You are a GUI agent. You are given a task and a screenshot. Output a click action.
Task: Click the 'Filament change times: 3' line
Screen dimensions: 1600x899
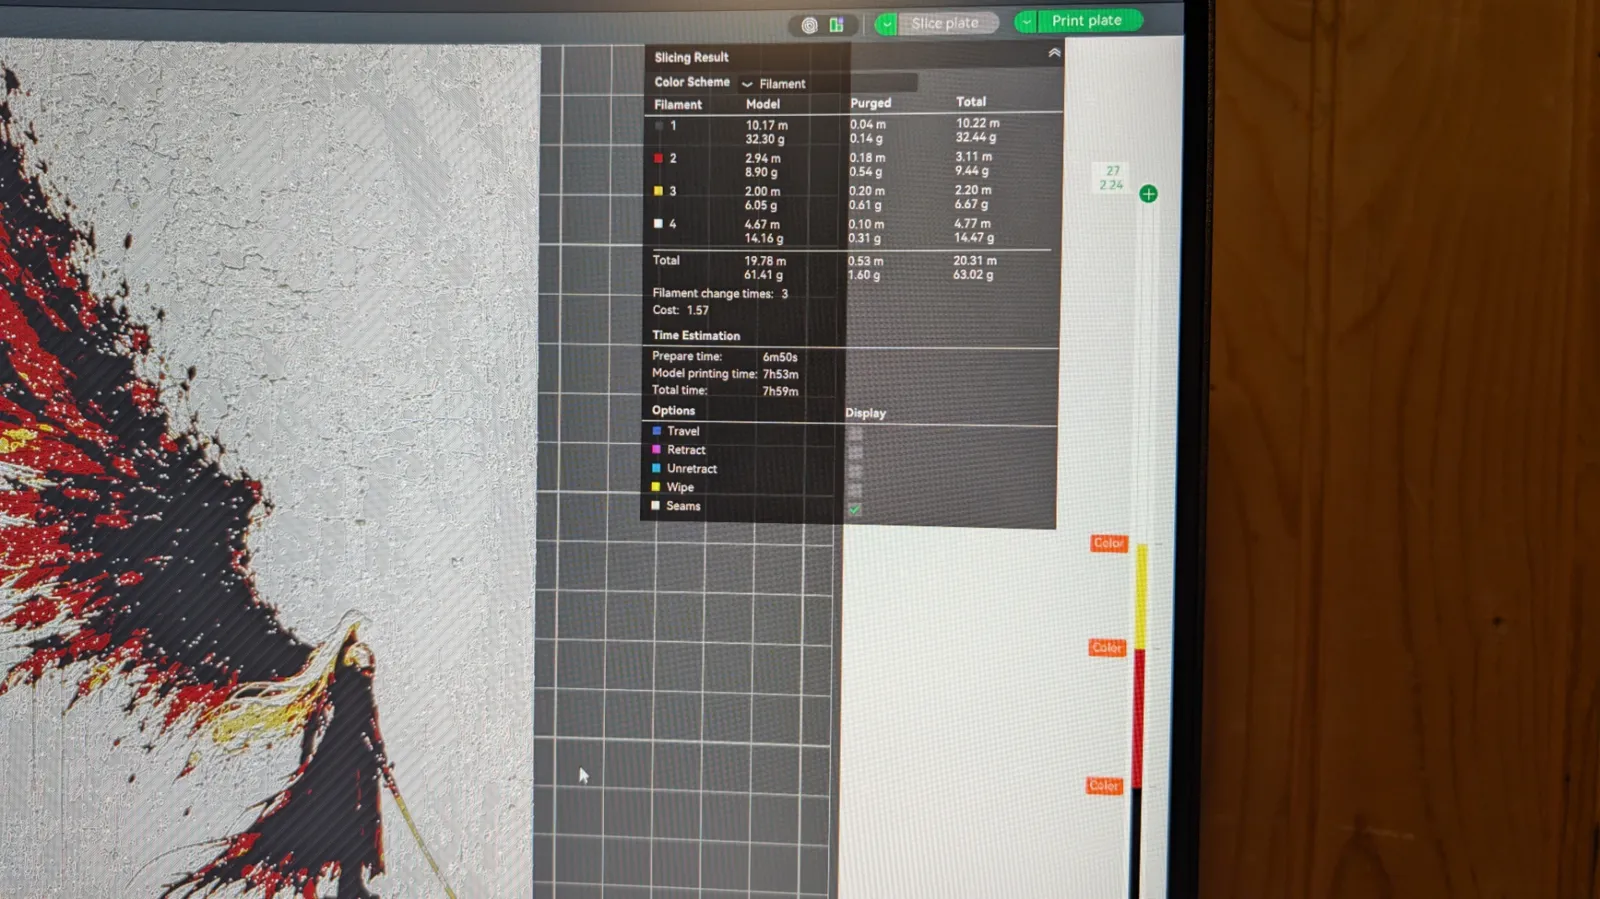coord(720,293)
